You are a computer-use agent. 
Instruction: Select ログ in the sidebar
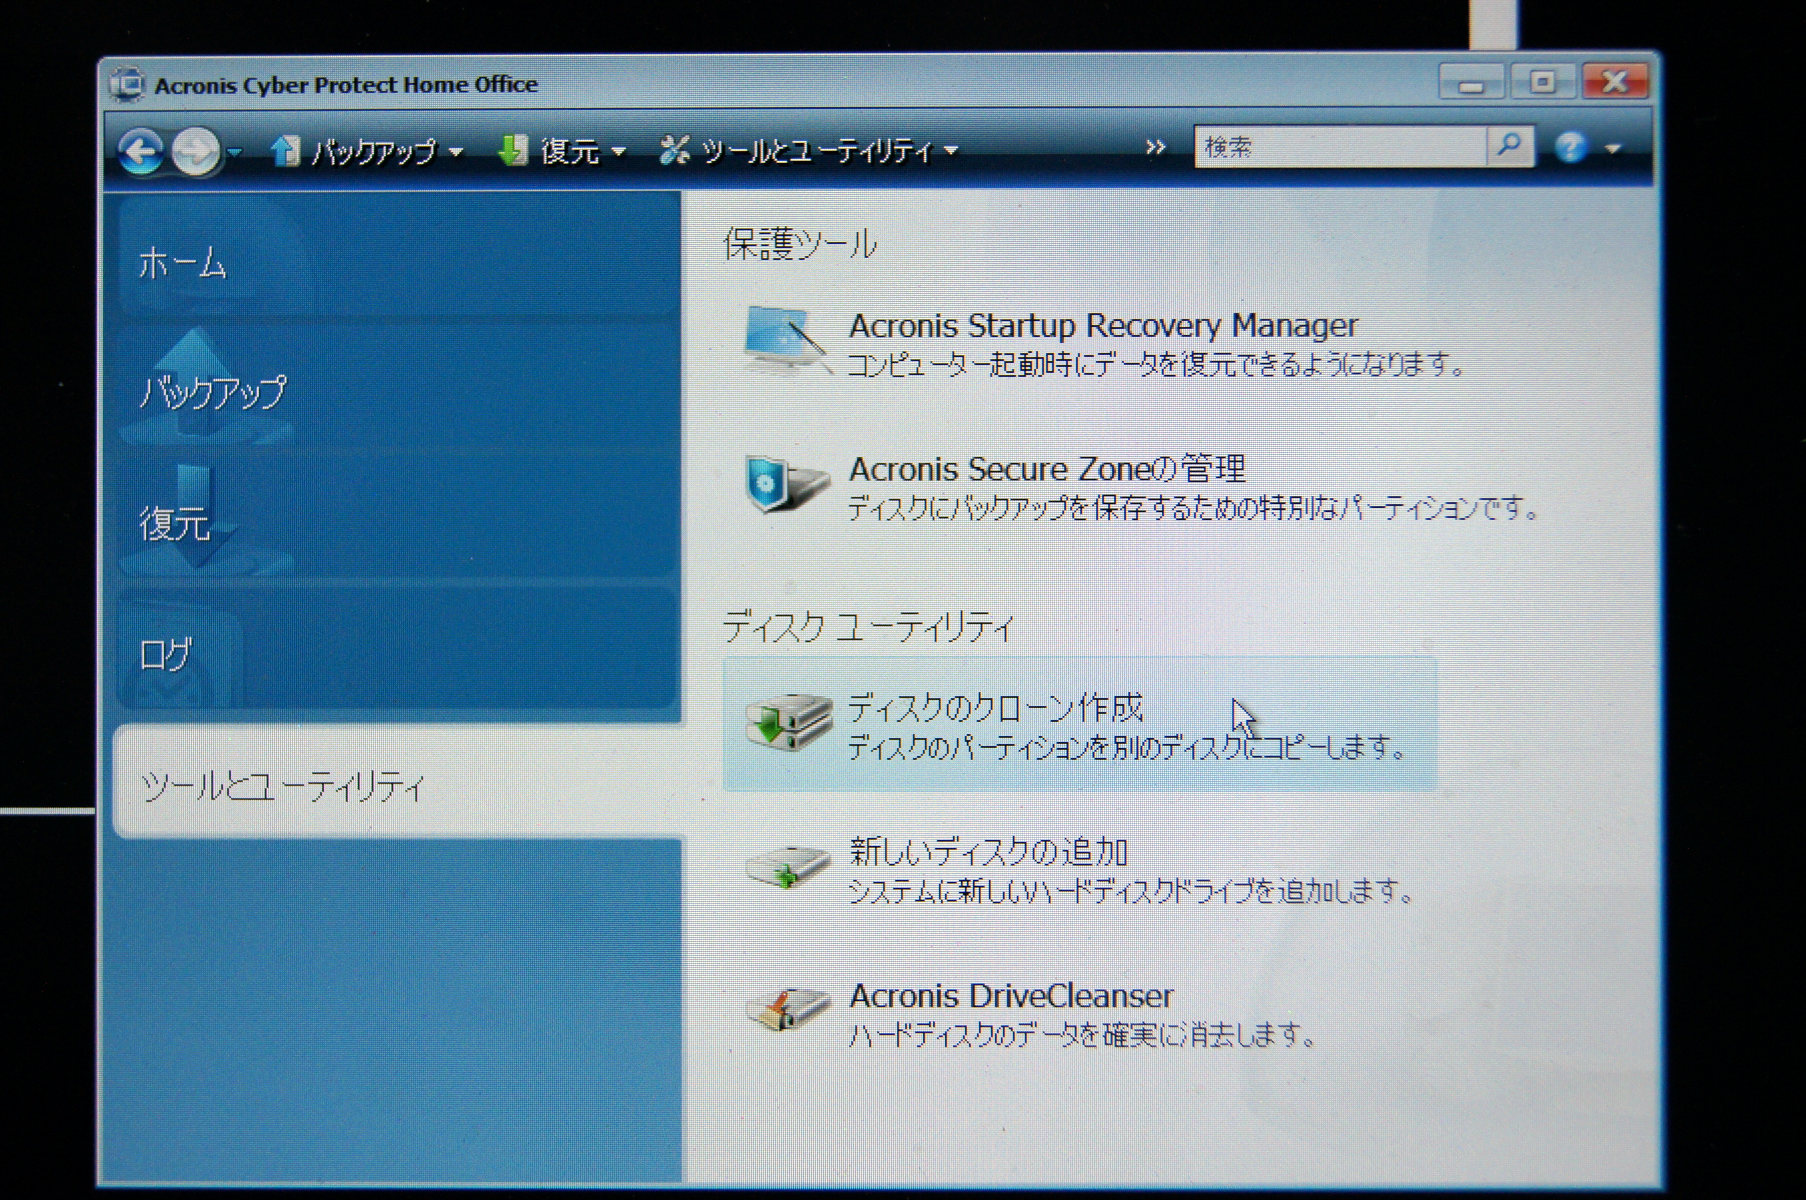tap(398, 650)
